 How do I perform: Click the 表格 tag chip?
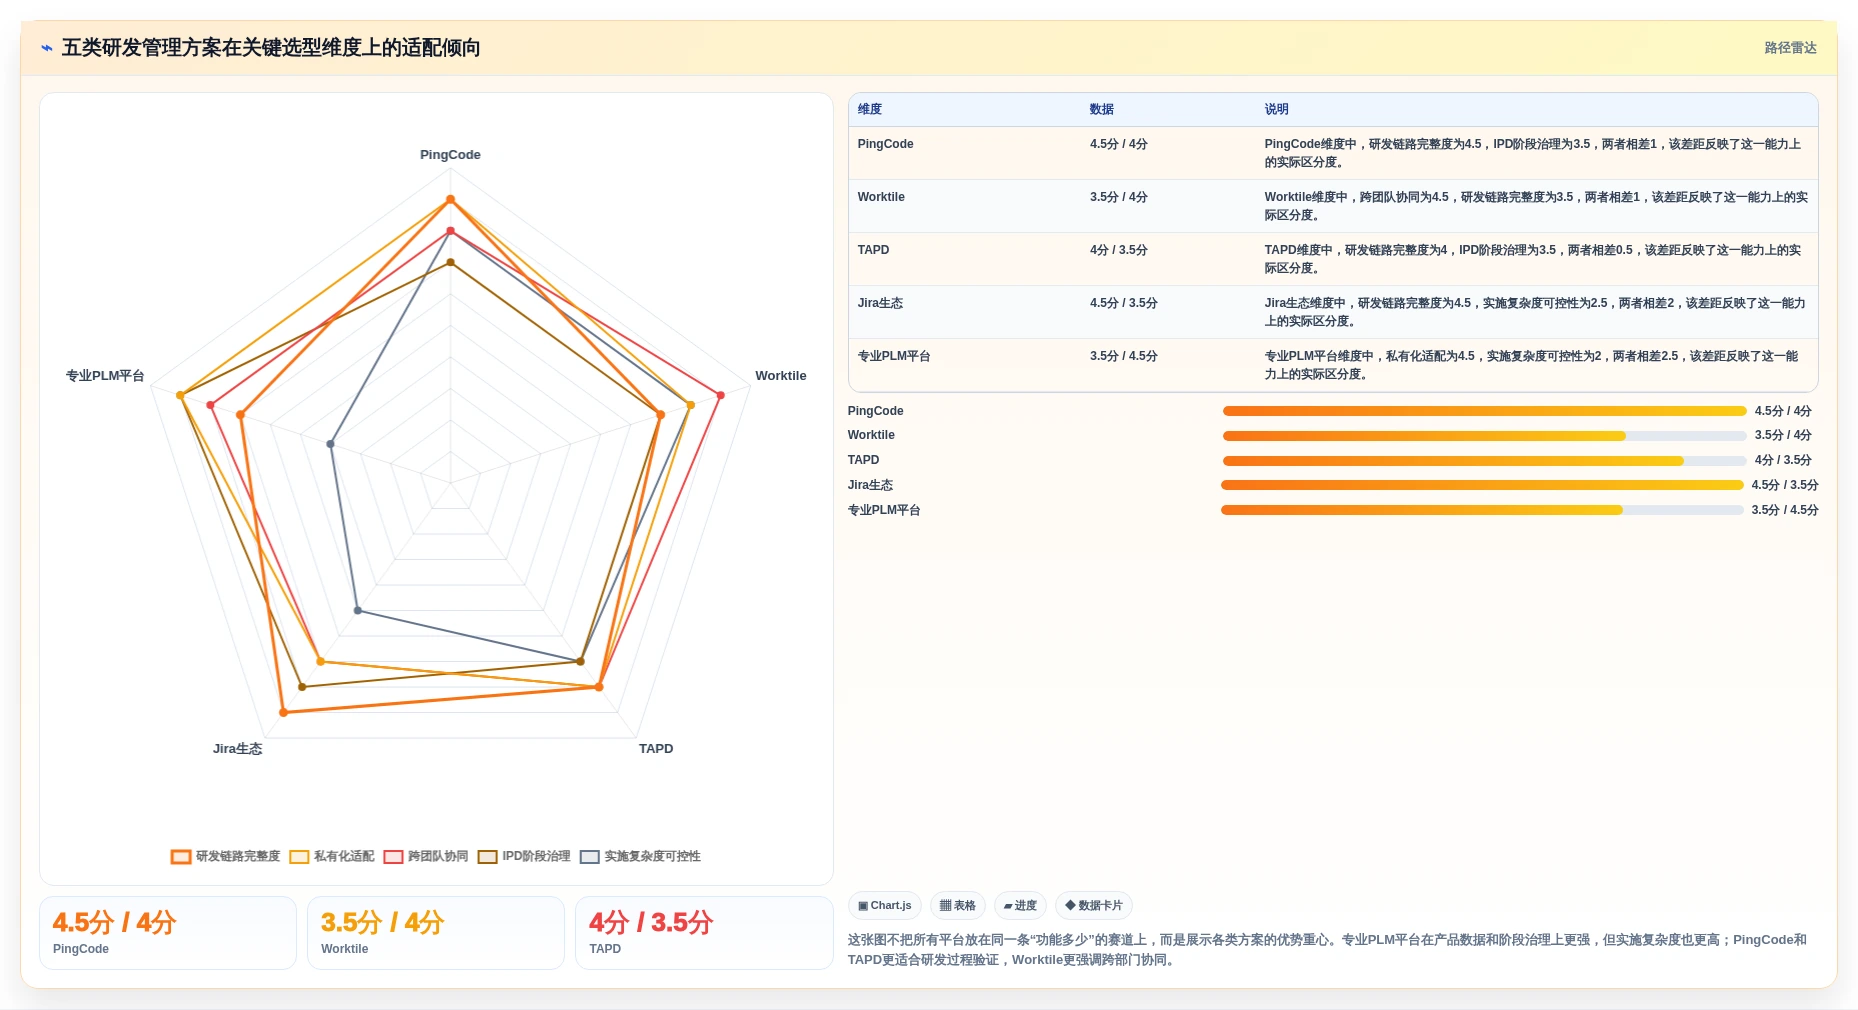958,906
